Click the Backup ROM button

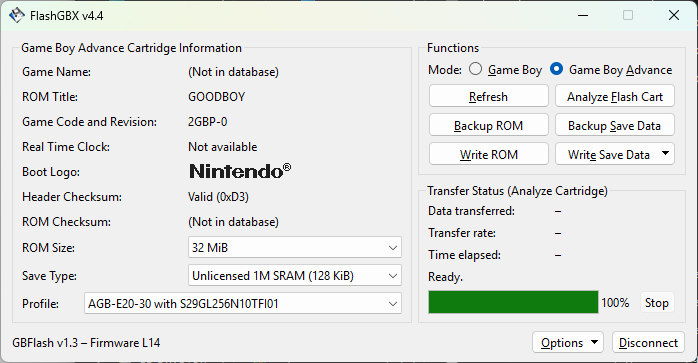(x=488, y=125)
